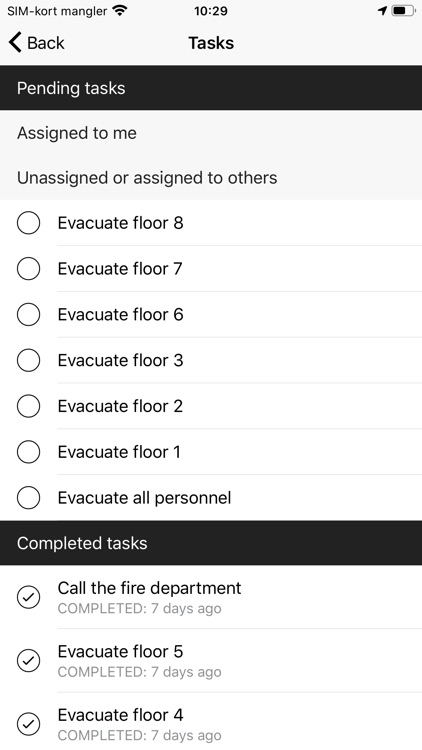The image size is (422, 750).
Task: Collapse the Completed tasks section header
Action: point(211,543)
